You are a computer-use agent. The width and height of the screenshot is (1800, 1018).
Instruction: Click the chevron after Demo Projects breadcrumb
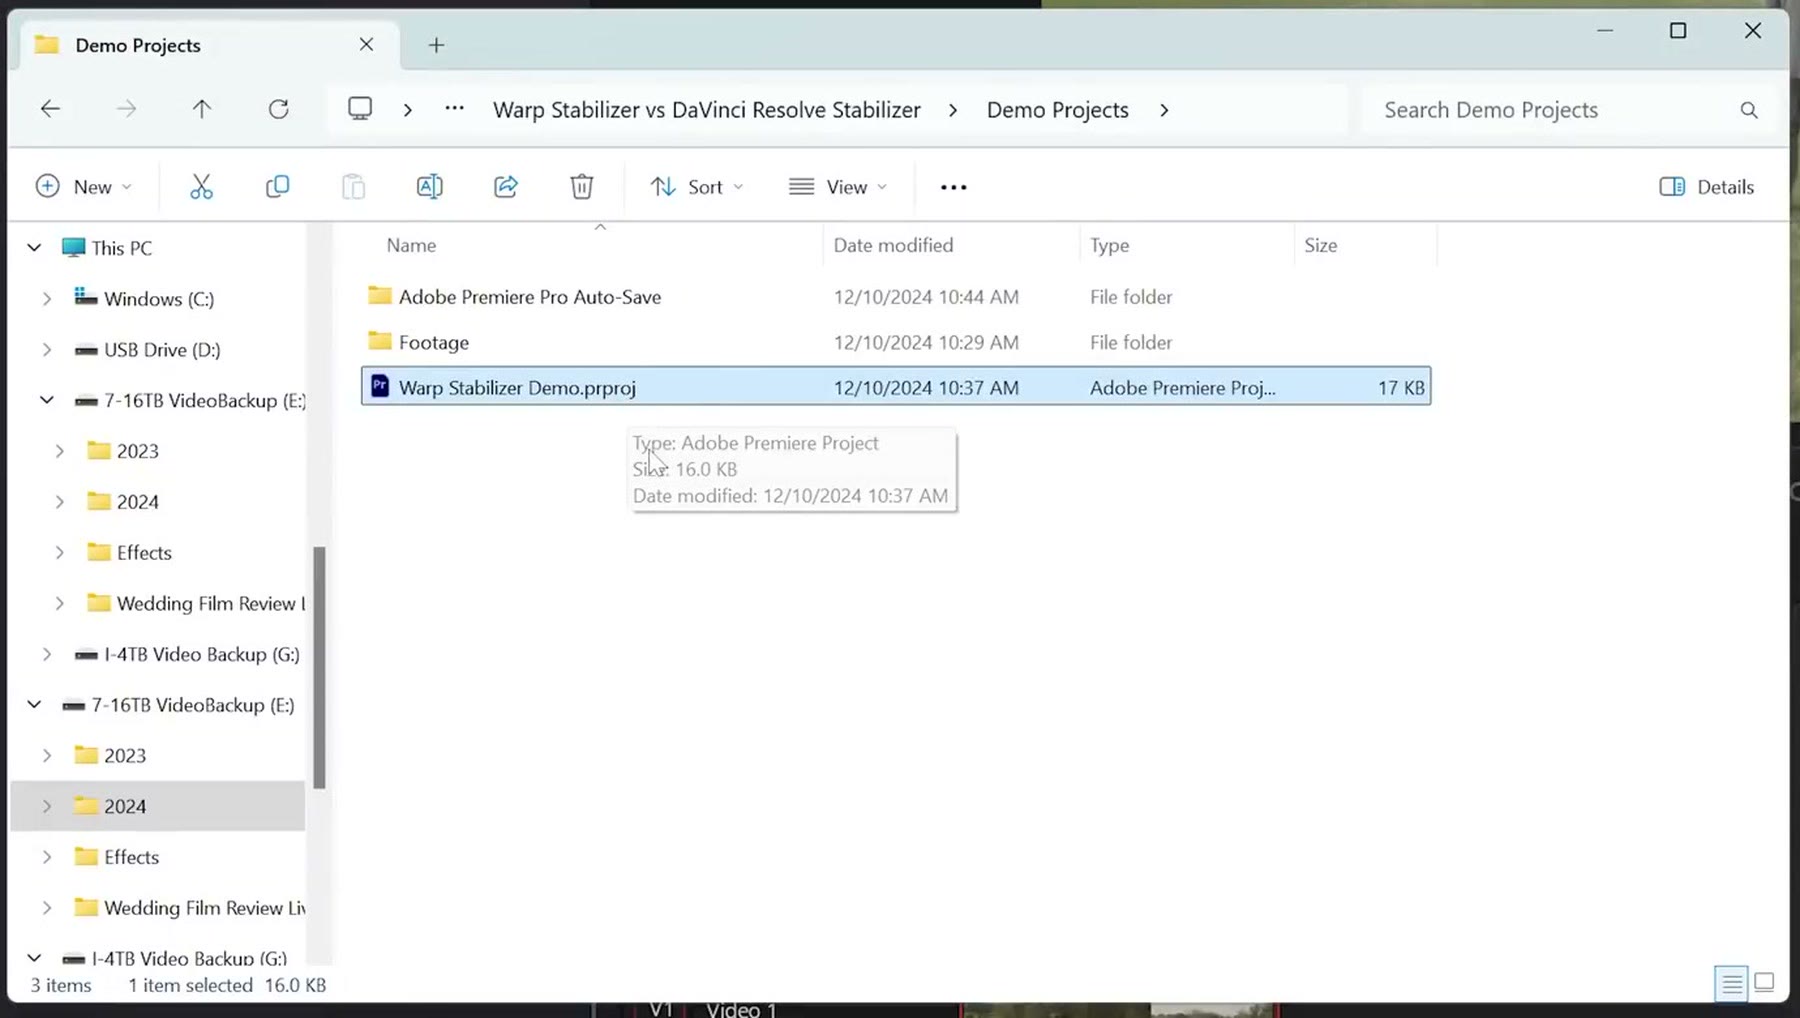(x=1164, y=110)
